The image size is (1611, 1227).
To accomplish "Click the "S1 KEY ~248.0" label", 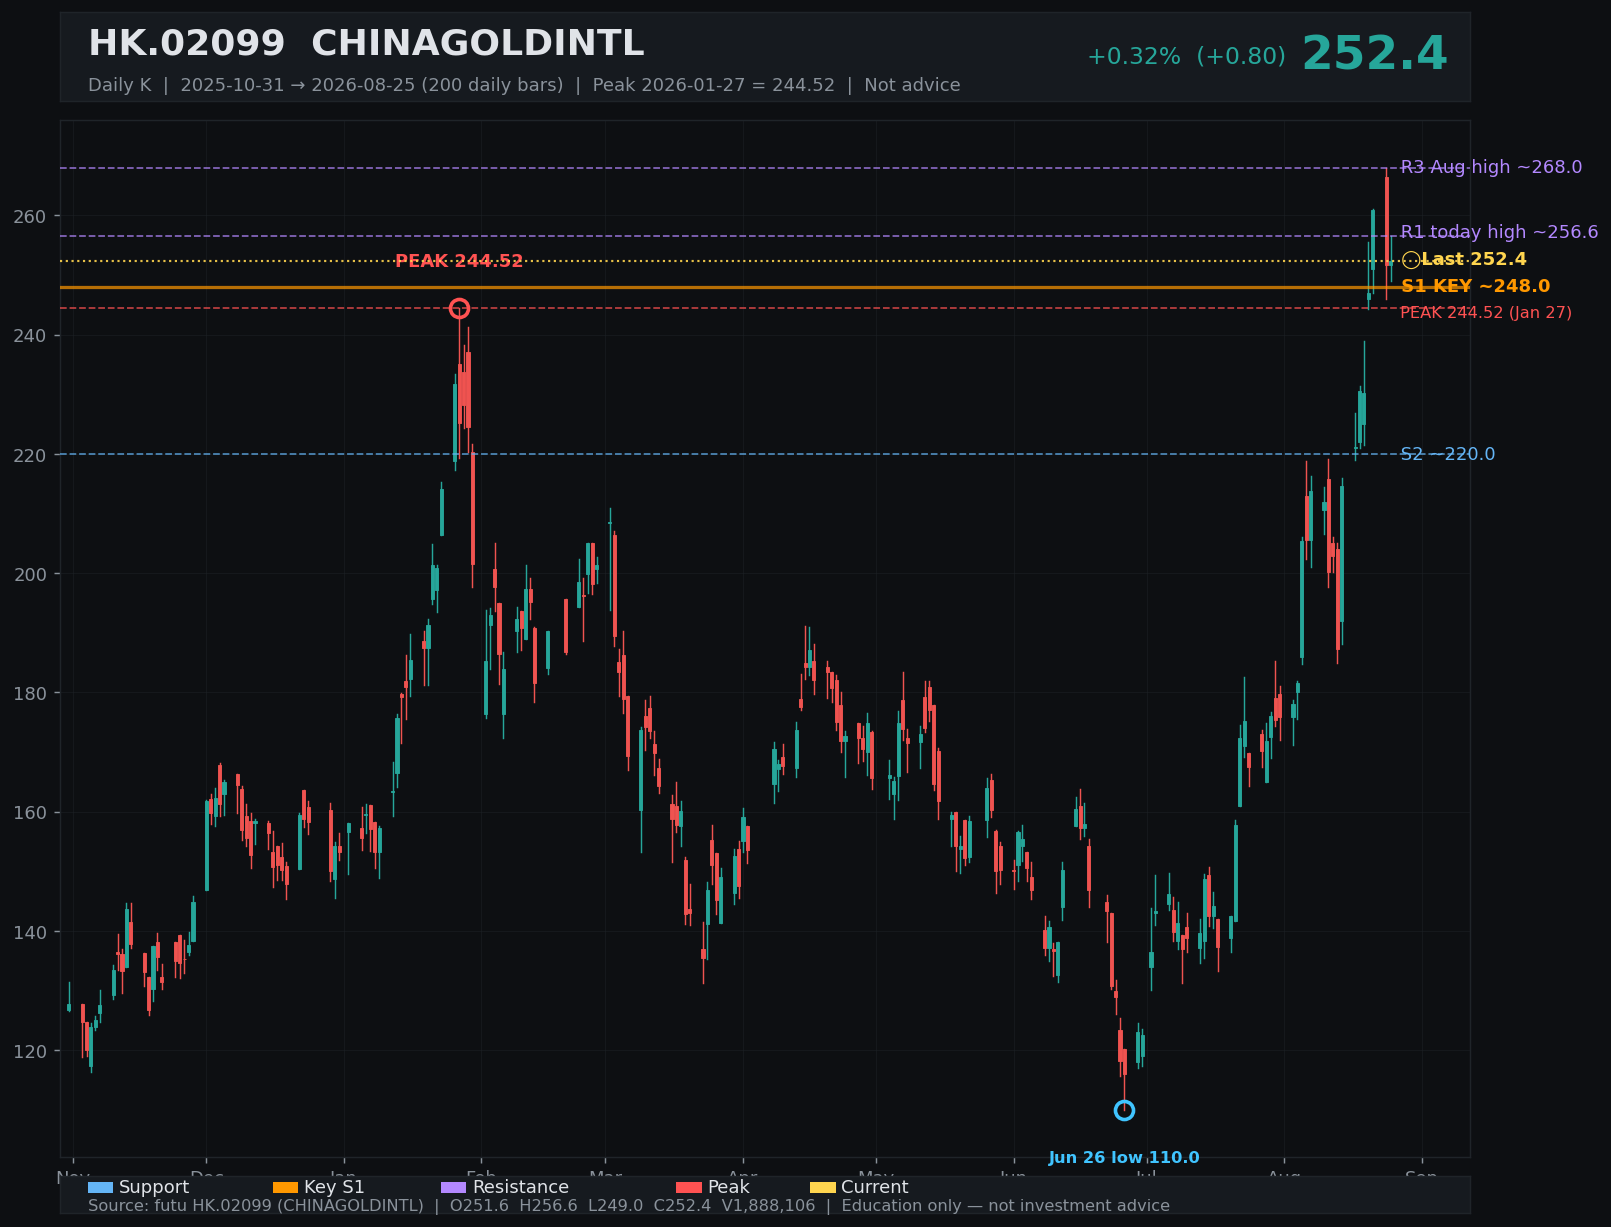I will coord(1475,287).
